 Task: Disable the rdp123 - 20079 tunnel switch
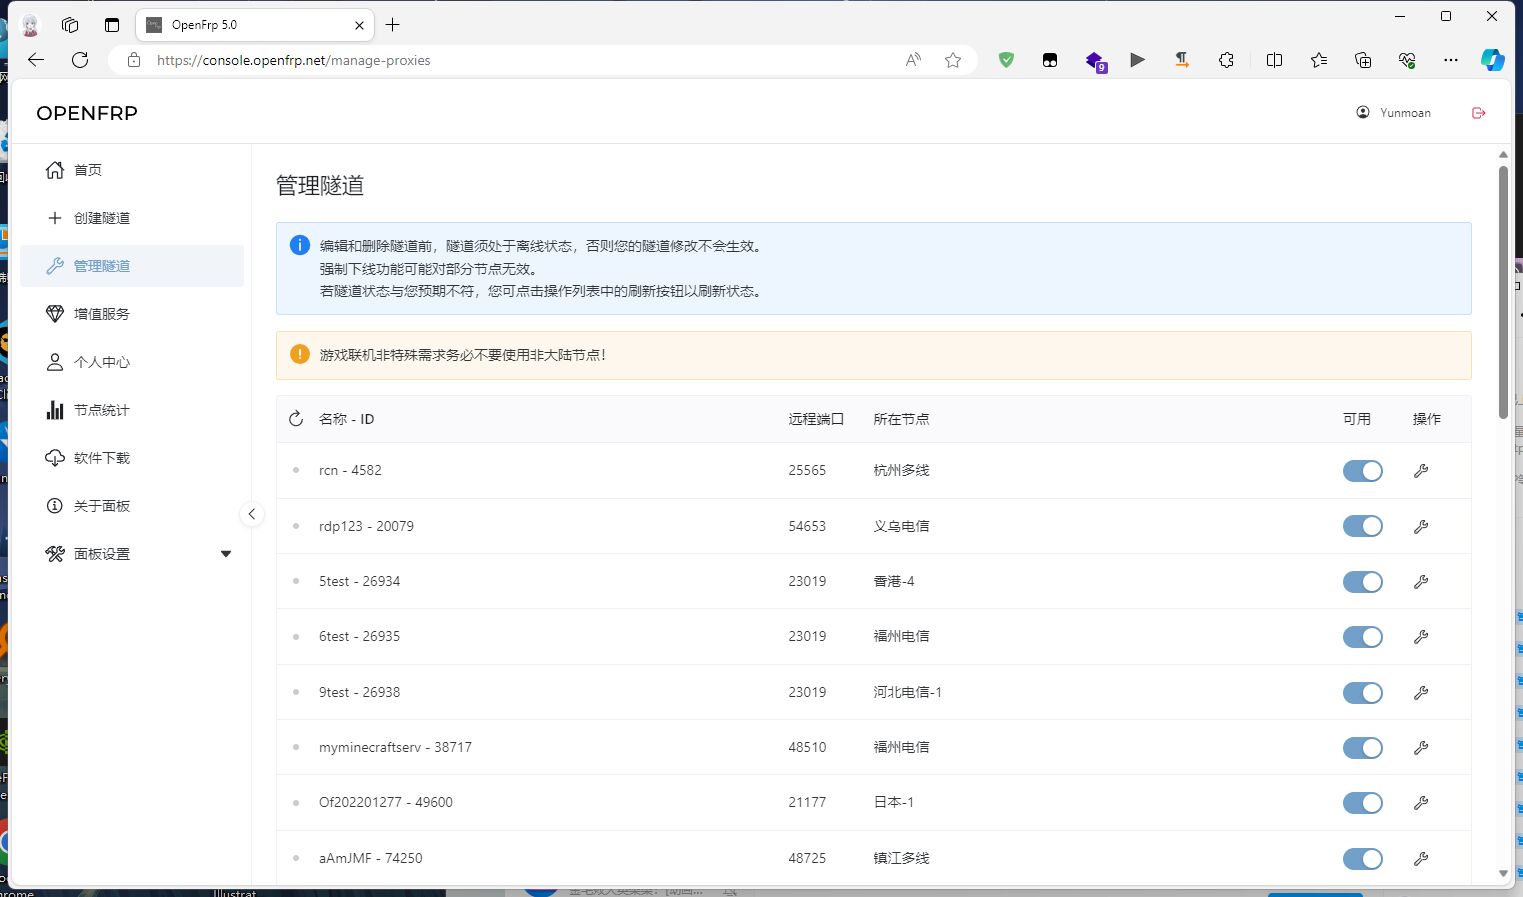coord(1362,526)
